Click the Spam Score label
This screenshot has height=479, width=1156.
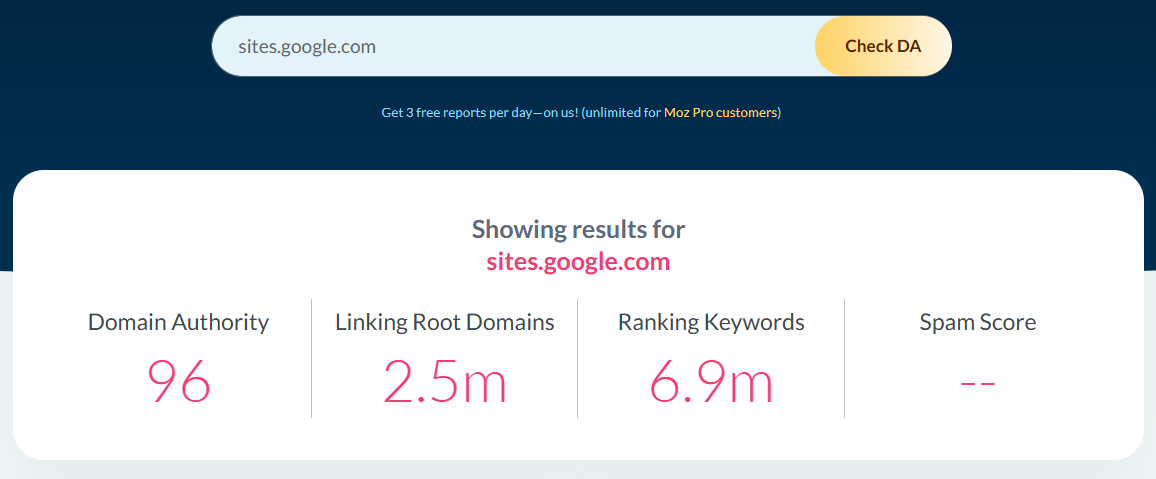tap(978, 322)
